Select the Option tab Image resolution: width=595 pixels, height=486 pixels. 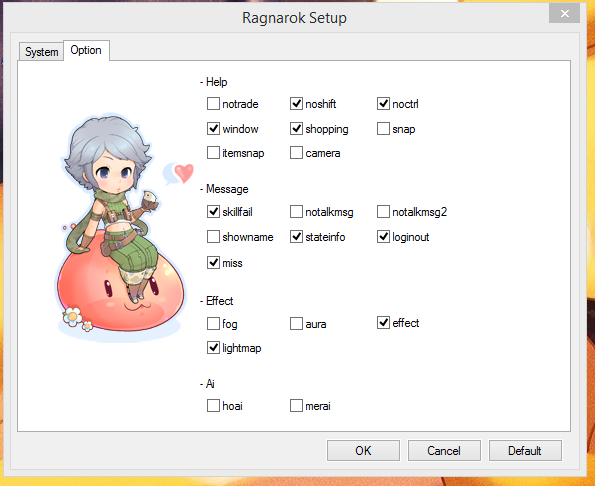86,50
